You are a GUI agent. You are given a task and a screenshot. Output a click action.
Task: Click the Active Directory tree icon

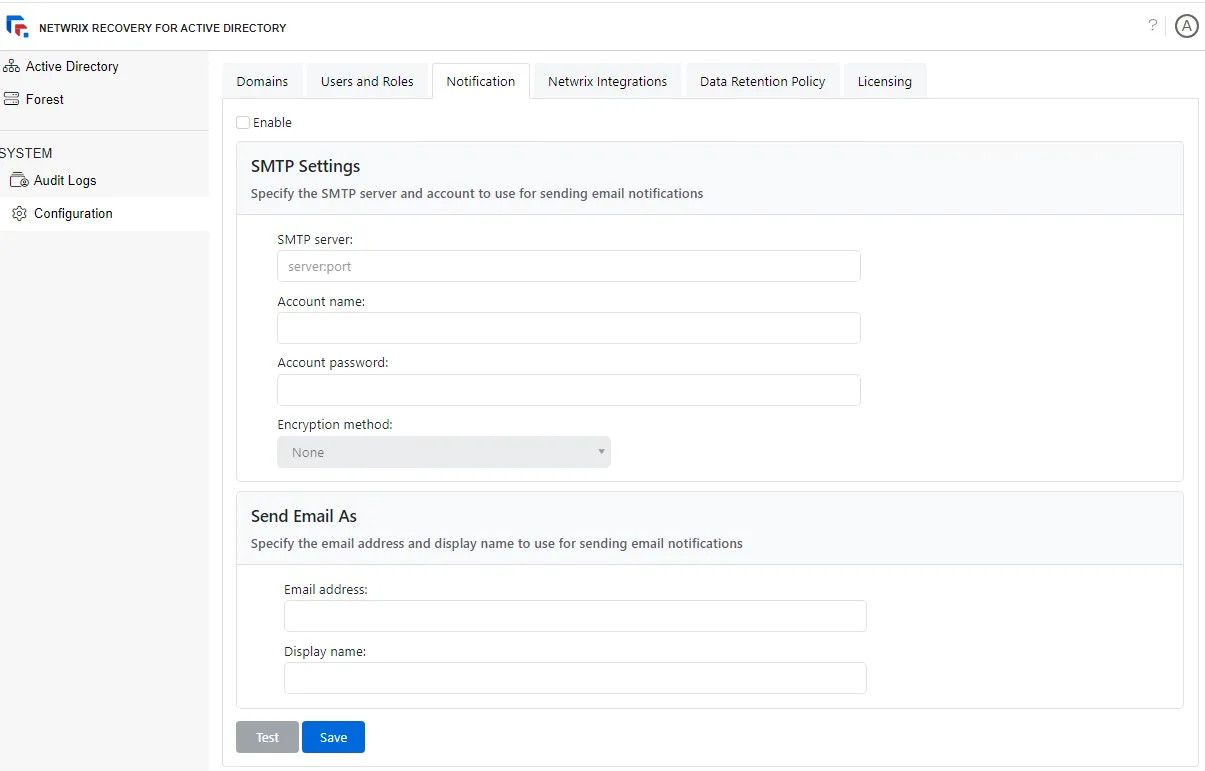pos(11,66)
